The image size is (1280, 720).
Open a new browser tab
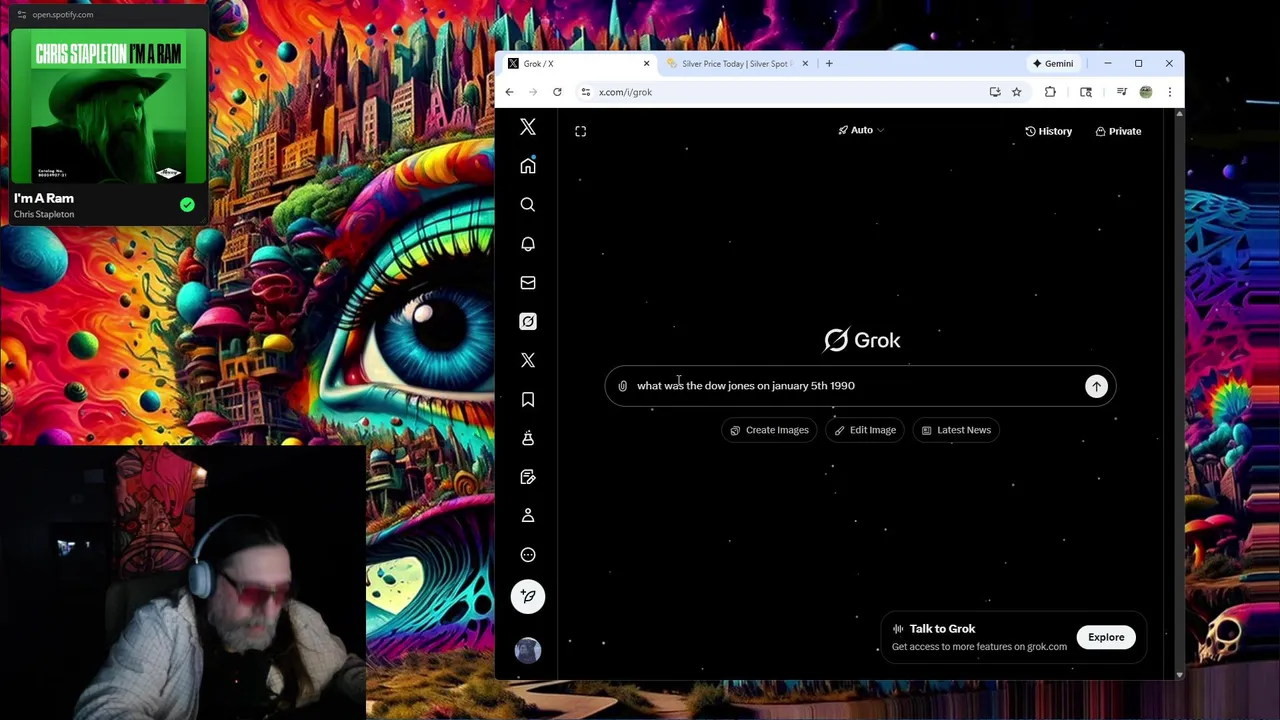[829, 64]
